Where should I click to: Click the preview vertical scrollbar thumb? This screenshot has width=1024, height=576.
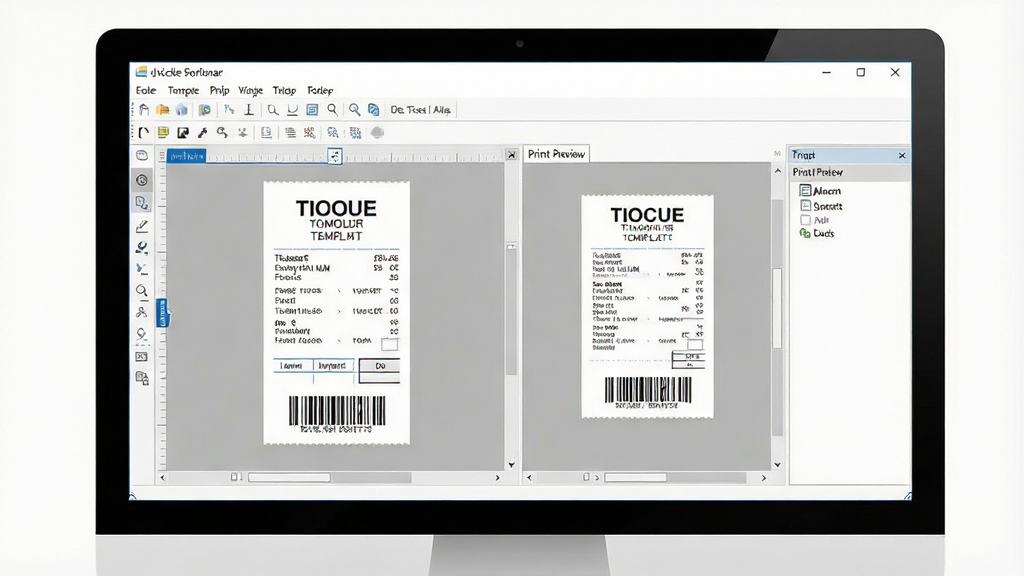[777, 308]
